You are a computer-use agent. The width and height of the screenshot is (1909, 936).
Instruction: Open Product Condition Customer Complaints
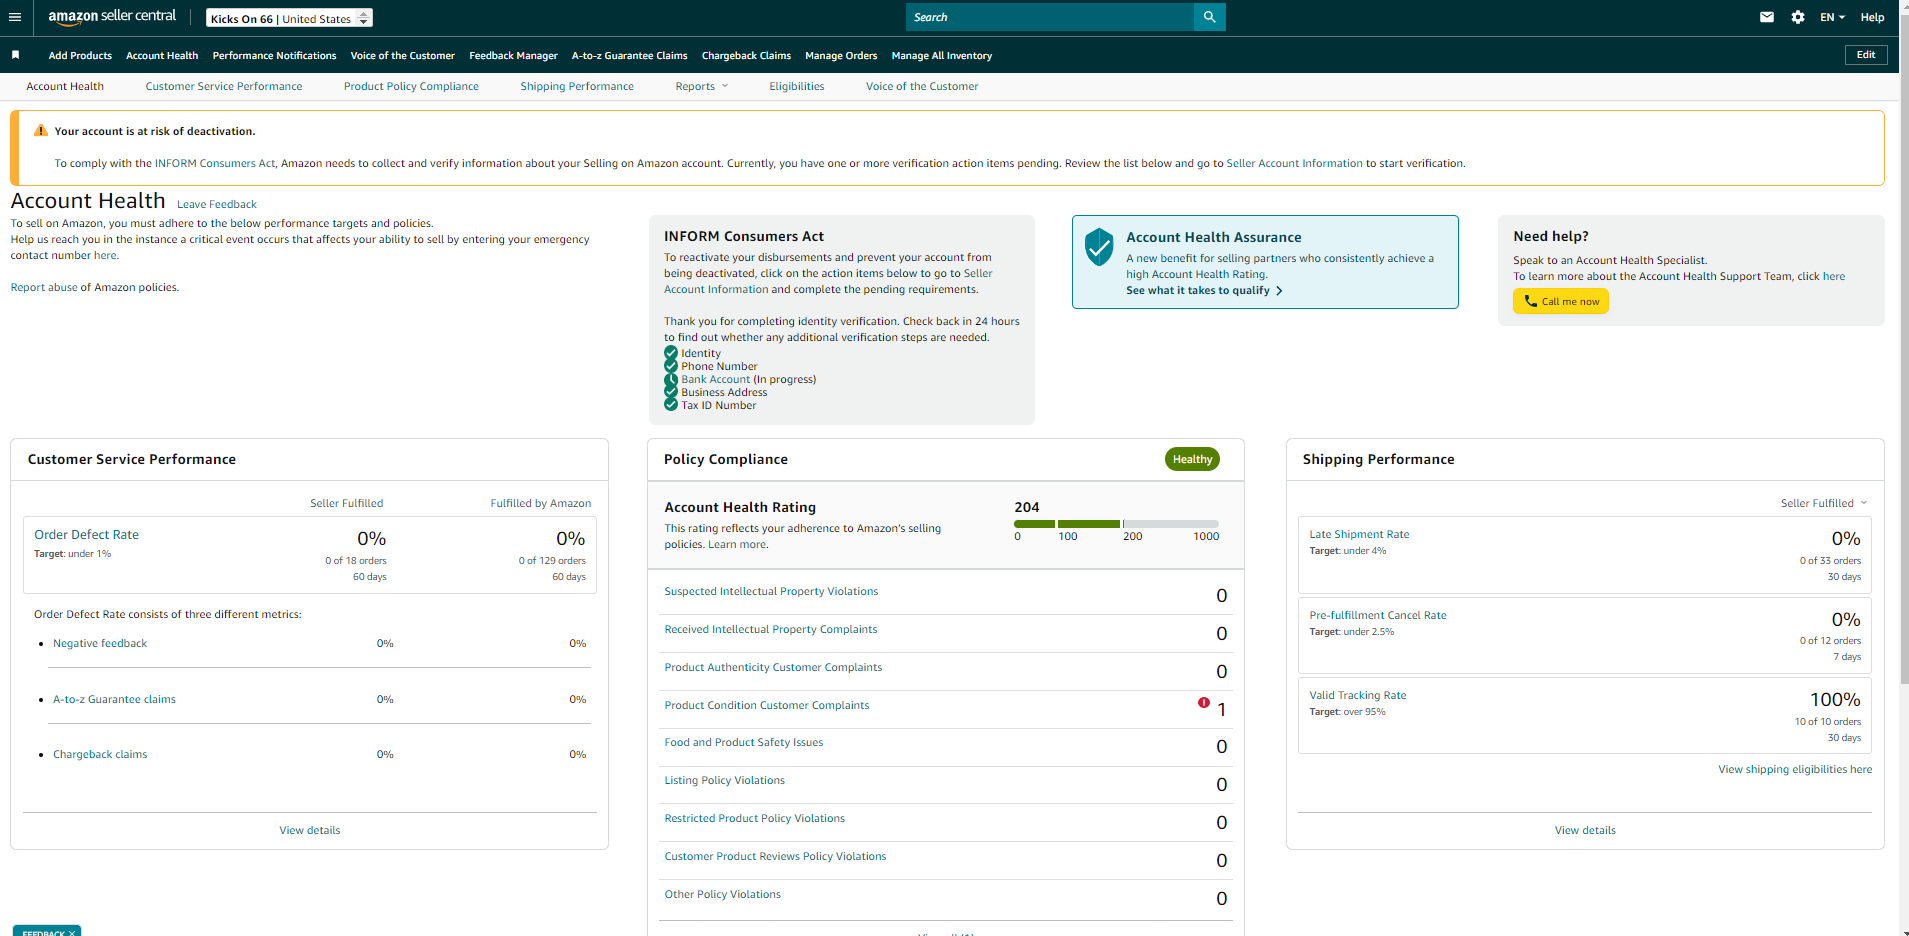coord(767,706)
